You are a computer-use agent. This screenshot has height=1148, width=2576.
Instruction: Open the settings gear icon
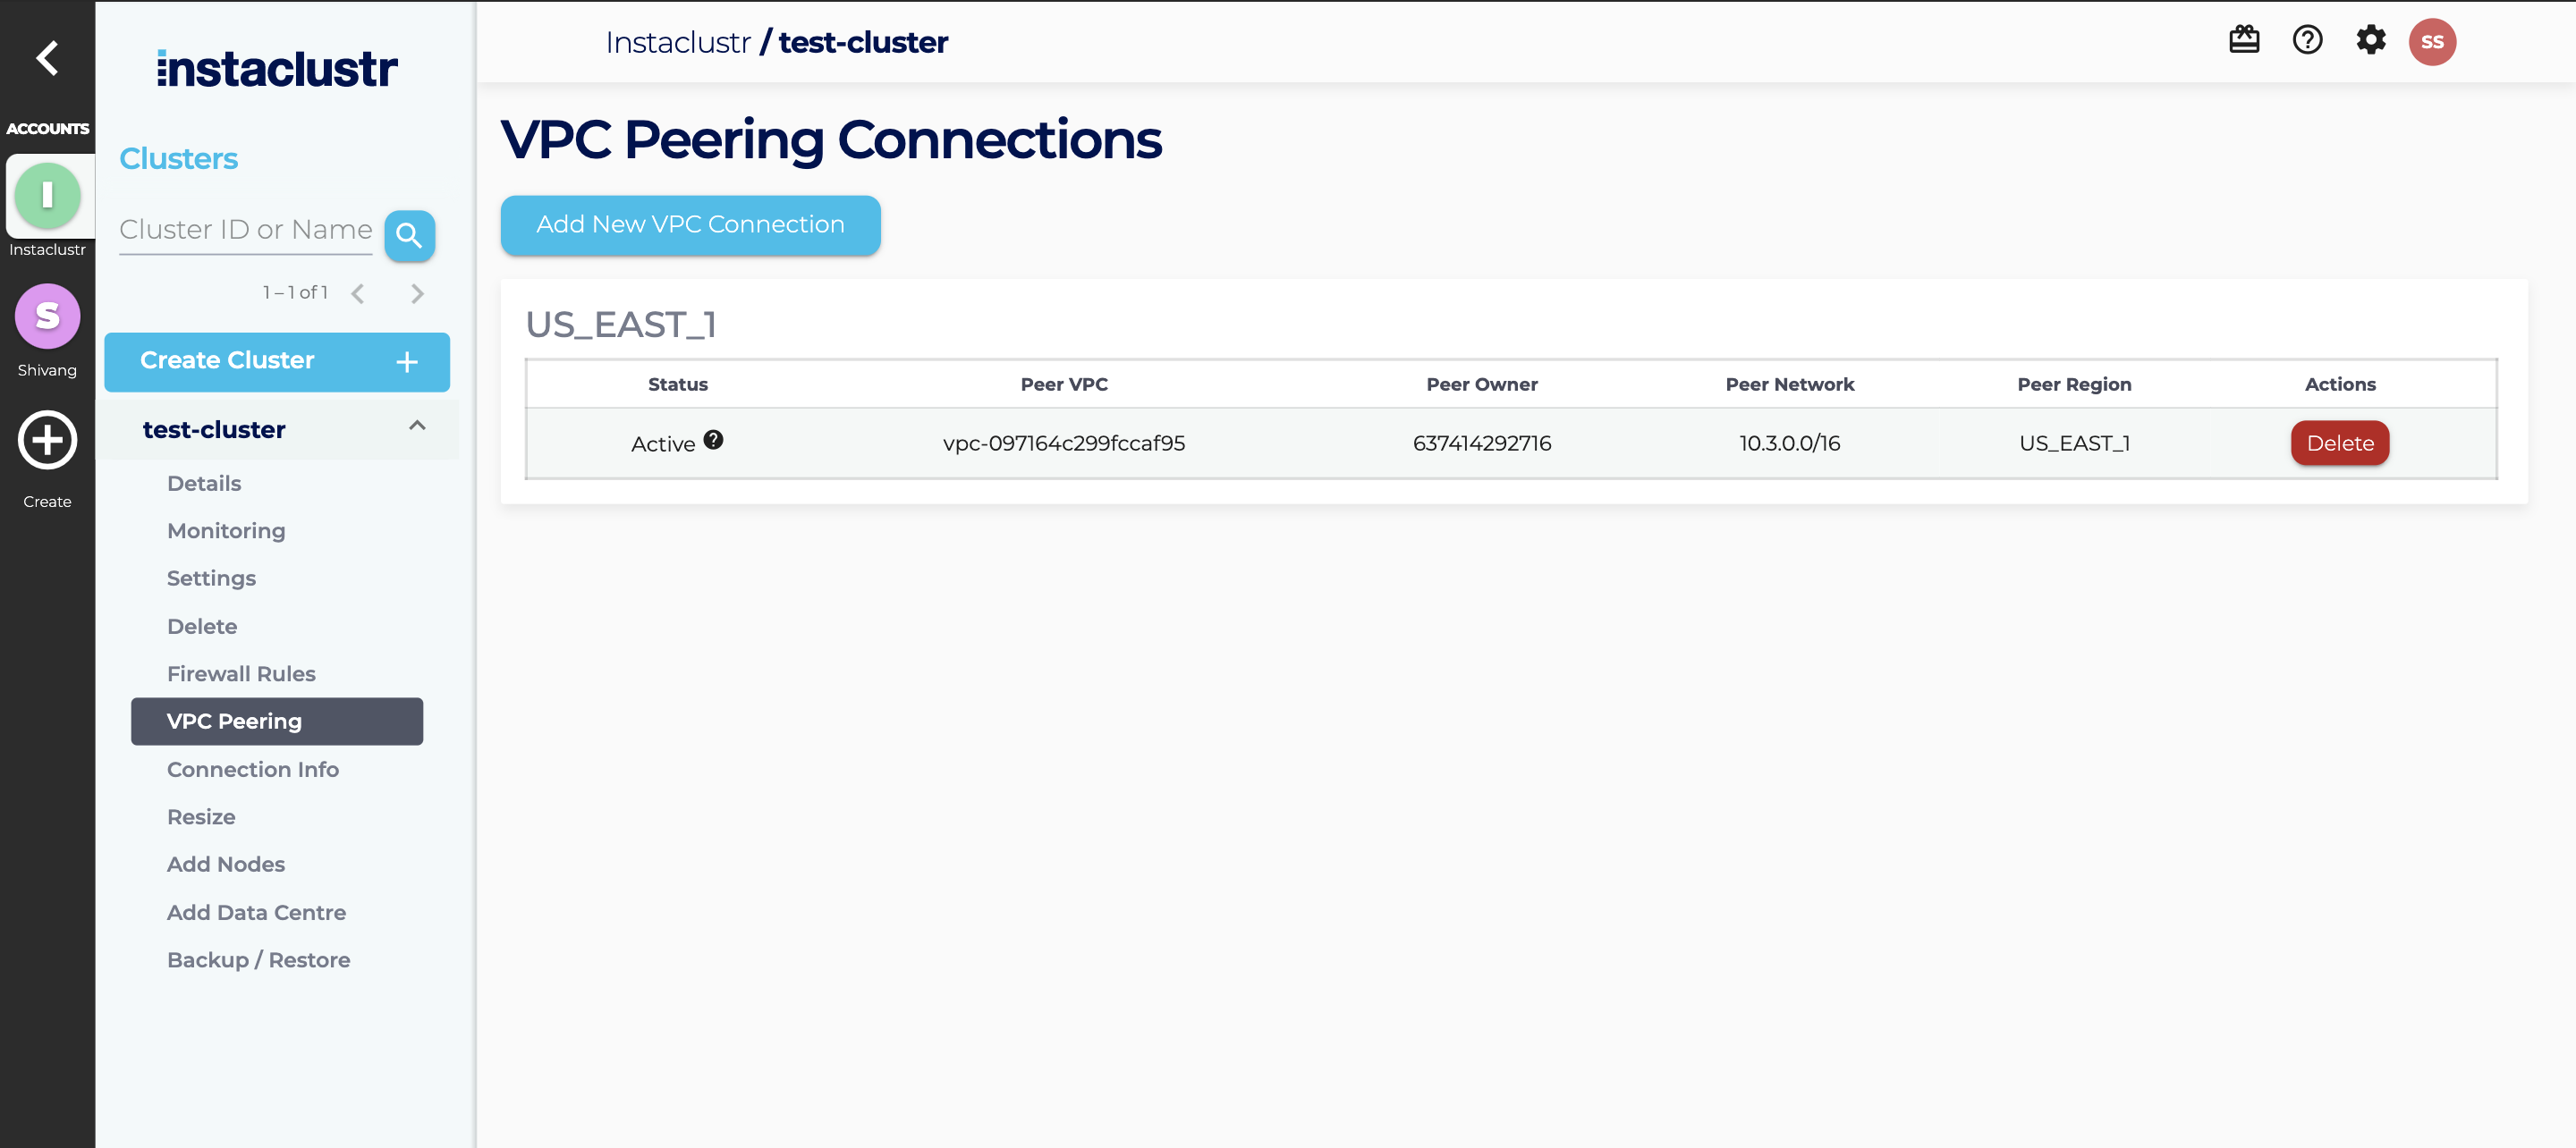tap(2370, 40)
